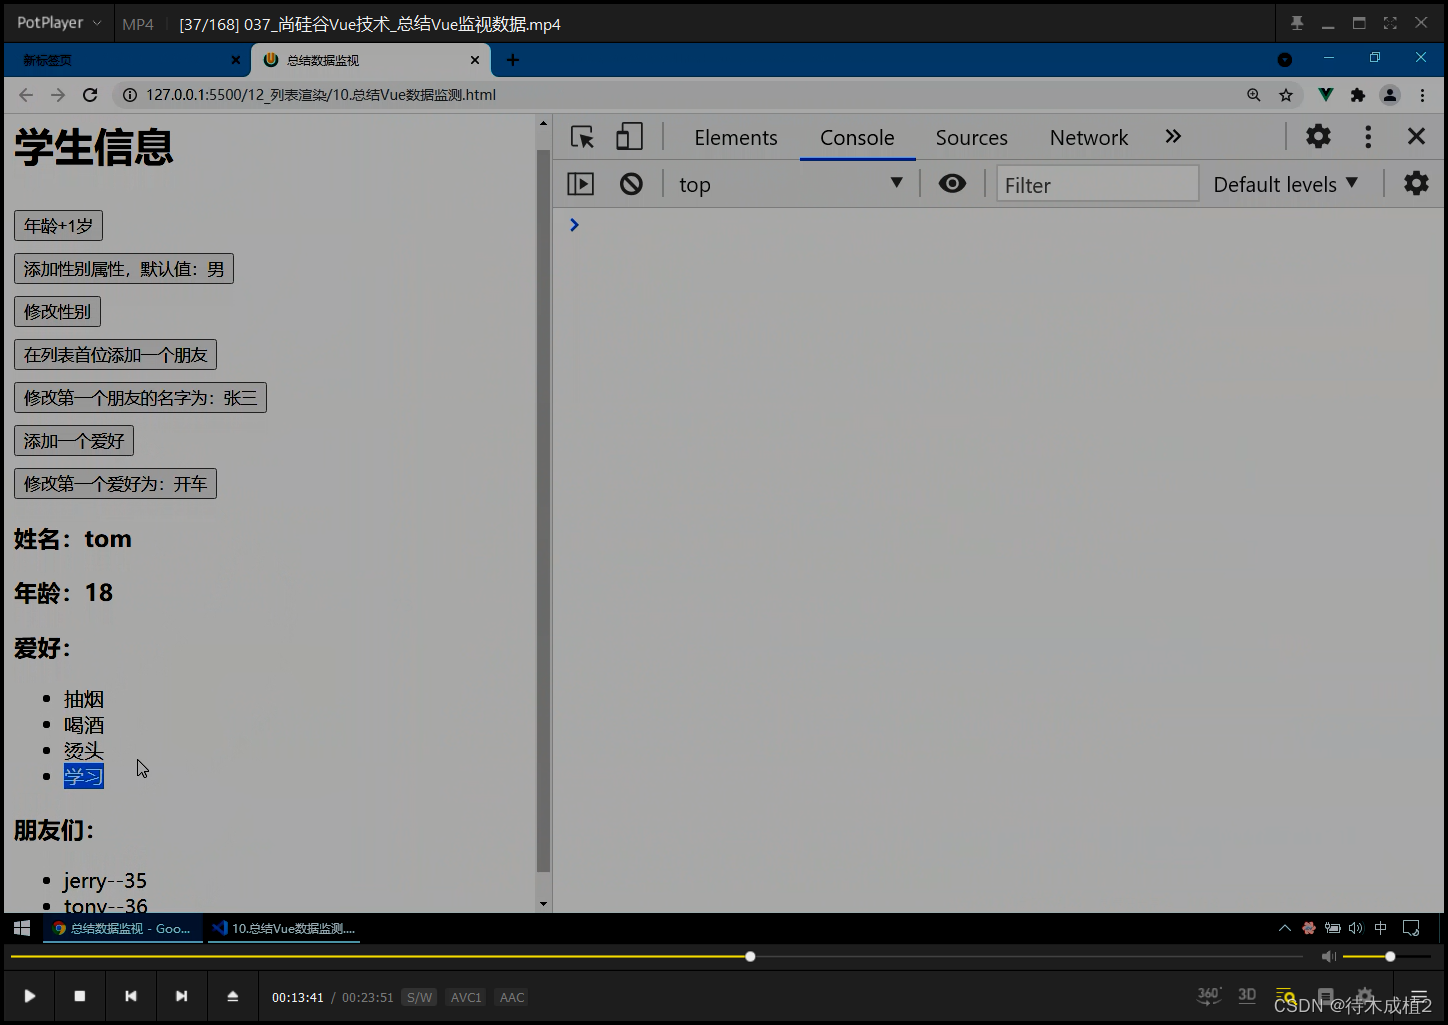Click the 年龄+1岁 button
Screen dimensions: 1448x1025
[x=58, y=226]
